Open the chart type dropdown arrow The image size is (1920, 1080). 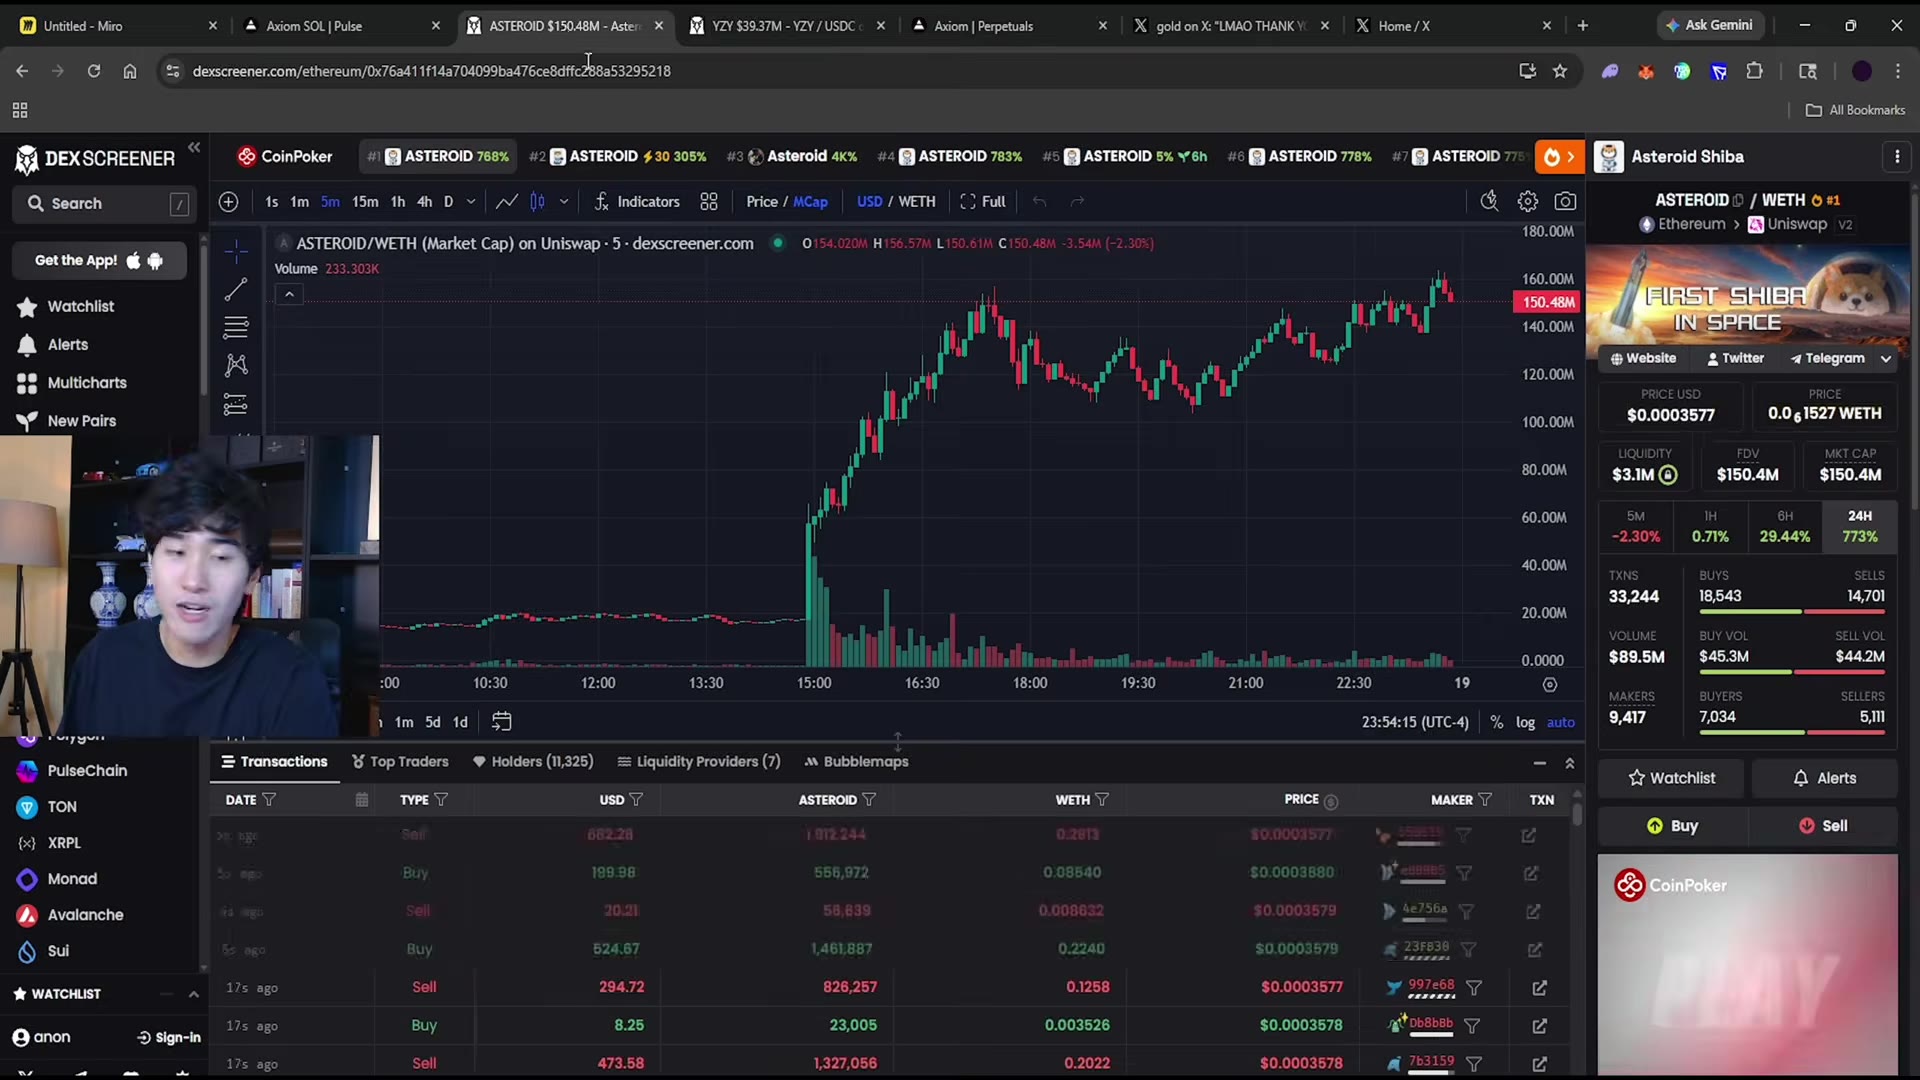[564, 202]
